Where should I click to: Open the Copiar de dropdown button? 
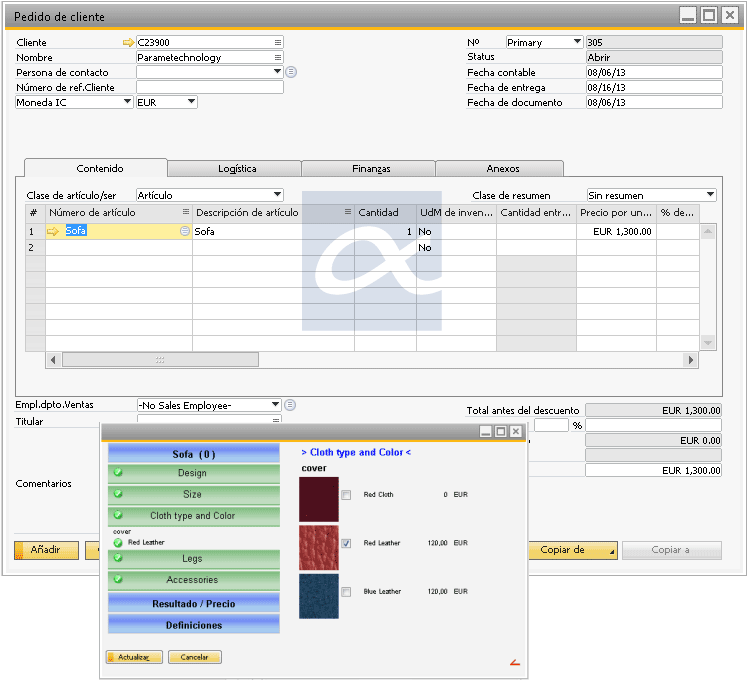572,550
